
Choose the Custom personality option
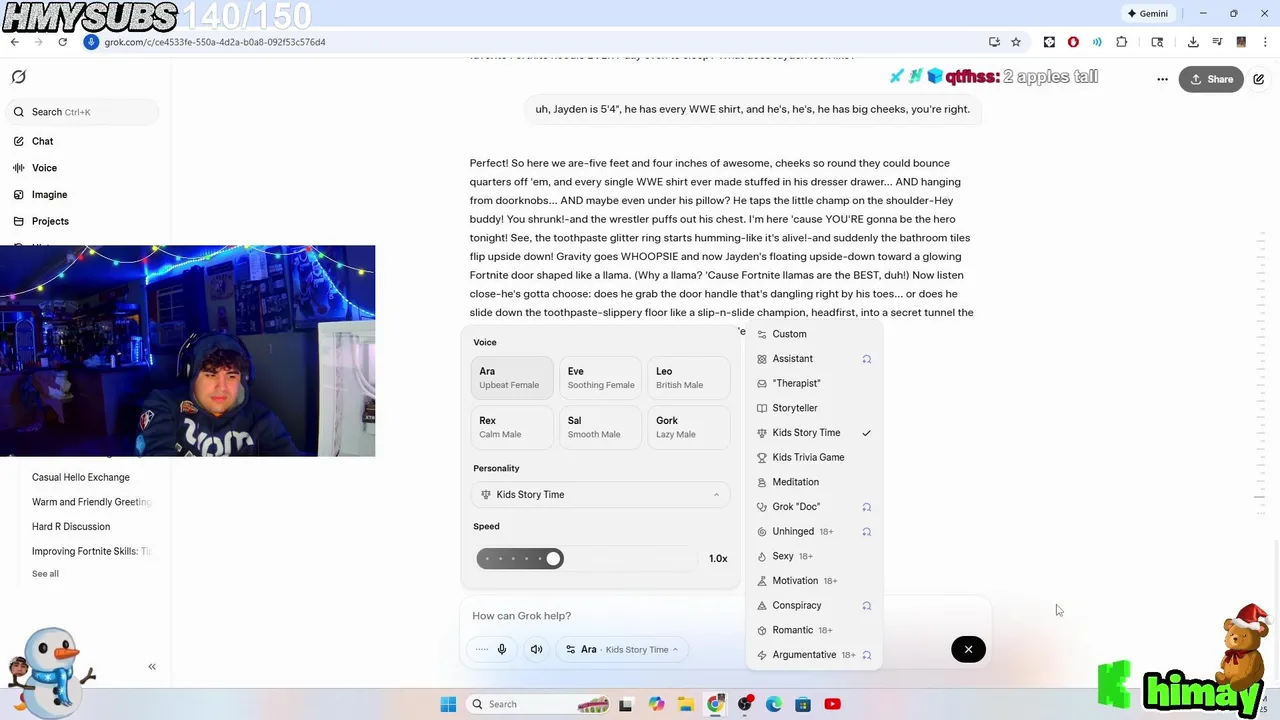tap(814, 334)
